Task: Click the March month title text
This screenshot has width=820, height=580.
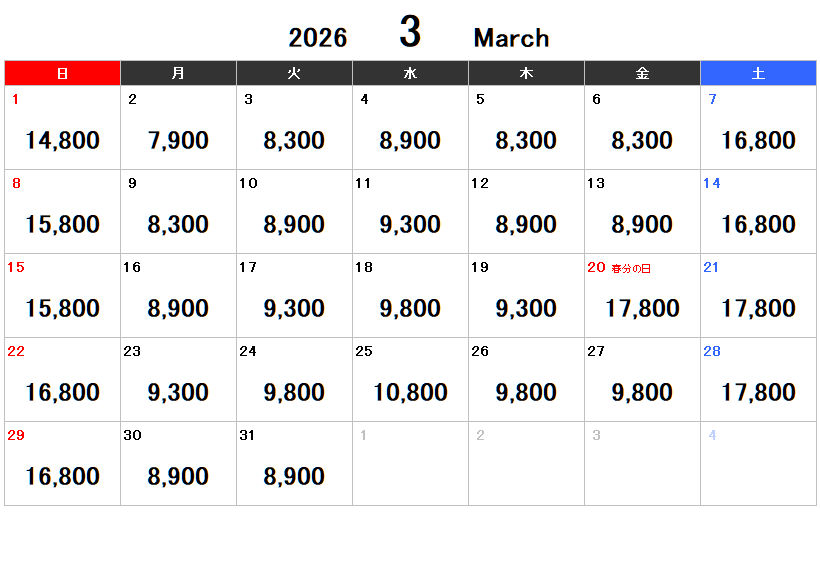Action: 511,38
